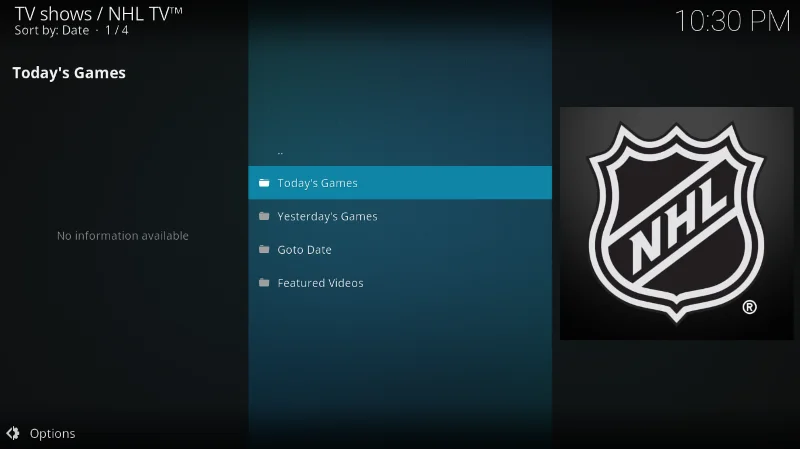Open the Today's Games folder entry
Screen dimensions: 800x449
(x=399, y=183)
